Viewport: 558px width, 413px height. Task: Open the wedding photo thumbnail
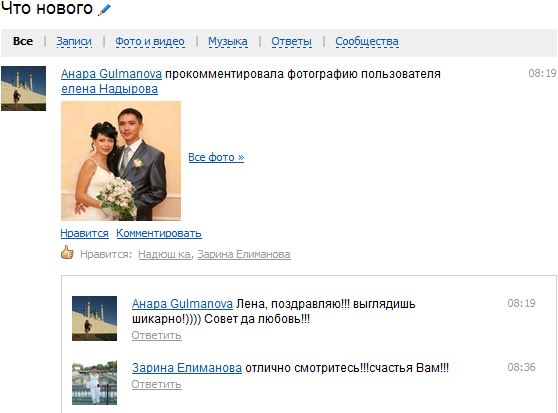click(121, 161)
